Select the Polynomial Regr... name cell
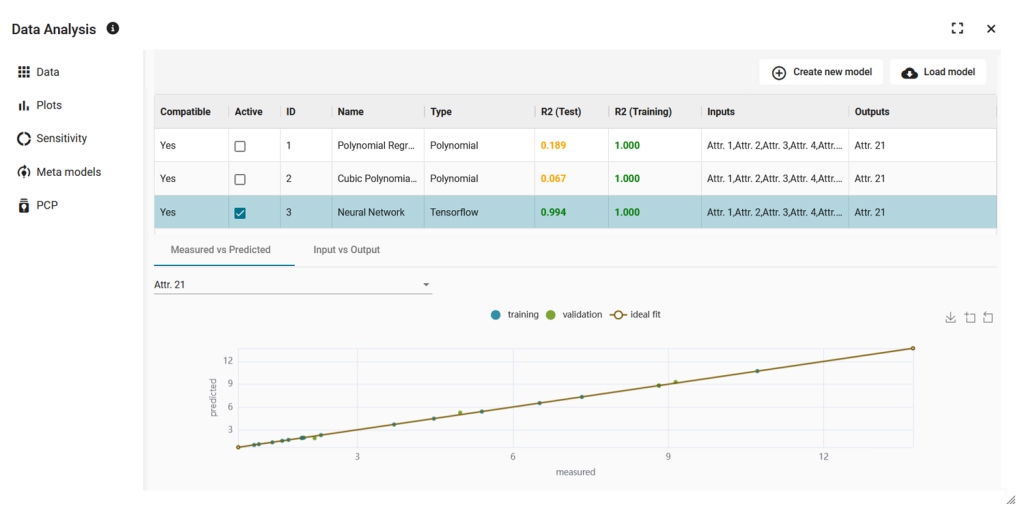Image resolution: width=1024 pixels, height=517 pixels. point(378,146)
